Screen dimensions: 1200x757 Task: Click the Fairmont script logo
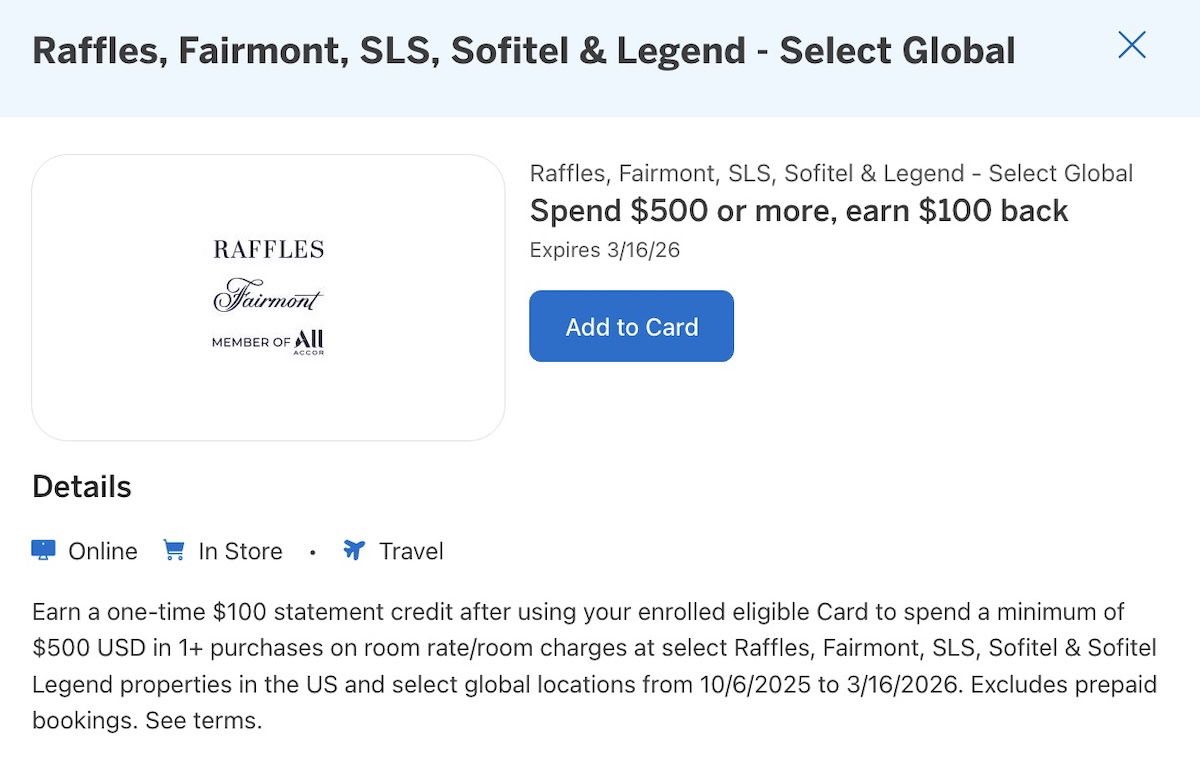click(268, 297)
